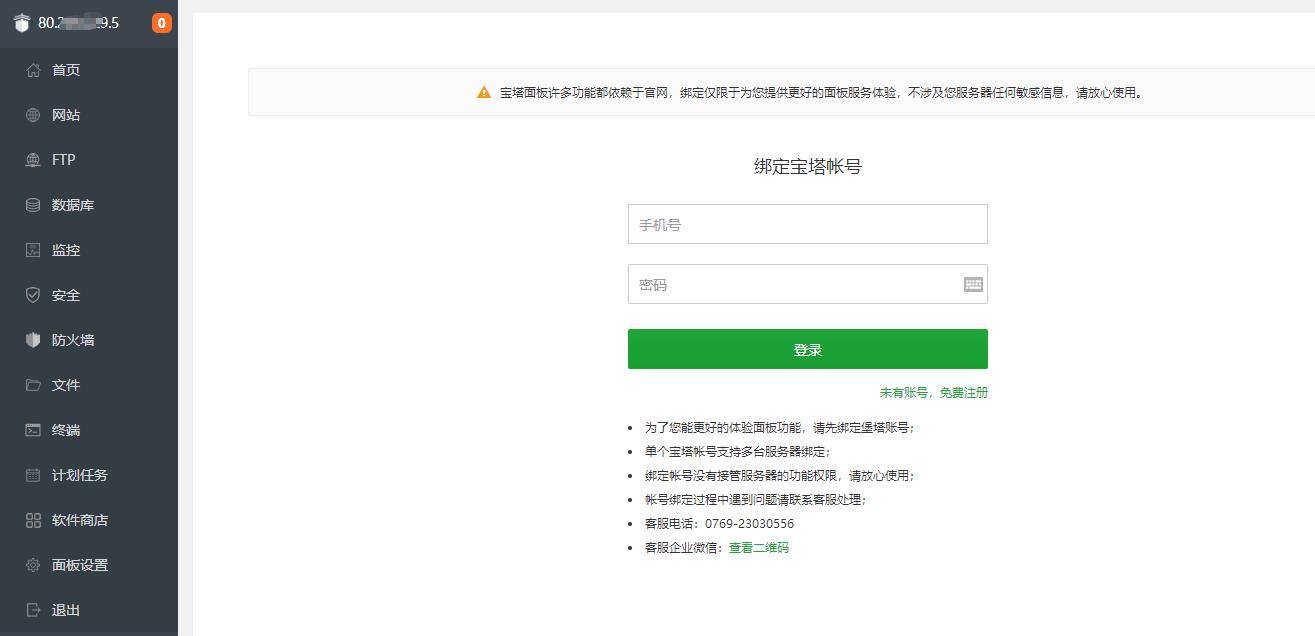Open the 免费注册 registration link
This screenshot has height=636, width=1315.
pyautogui.click(x=963, y=392)
